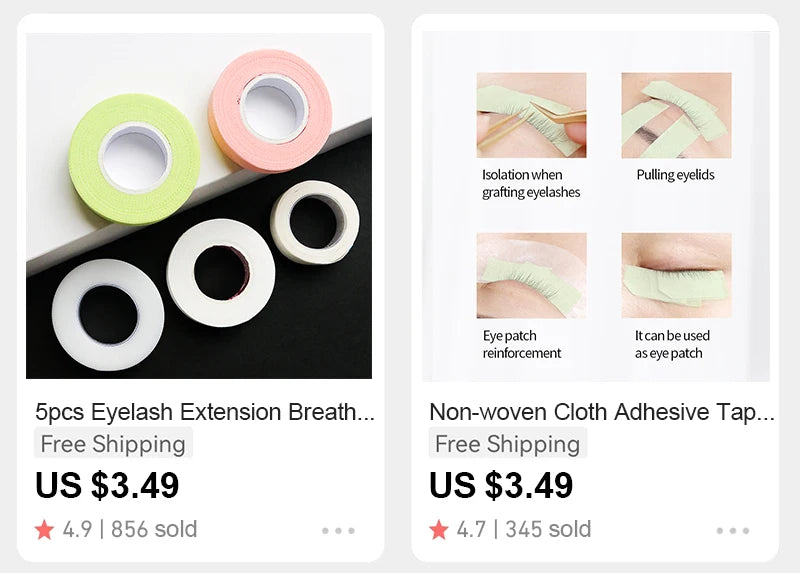Screen dimensions: 800x573
Task: Click the 5pcs Eyelash Extension Breathable title
Action: pos(205,412)
